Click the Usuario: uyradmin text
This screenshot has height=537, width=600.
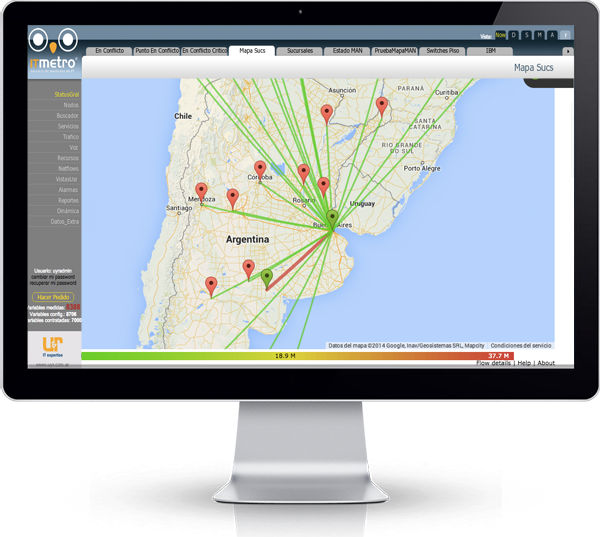[53, 271]
